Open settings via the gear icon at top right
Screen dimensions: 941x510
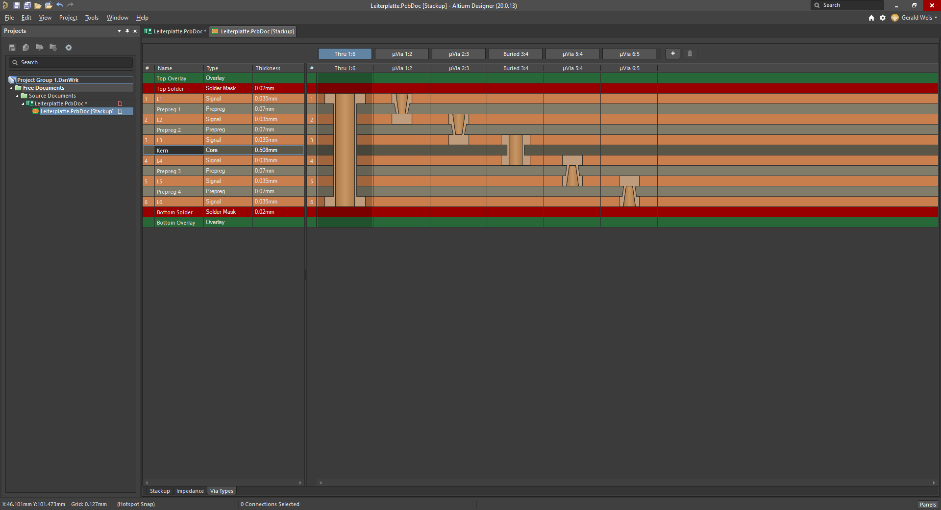click(x=882, y=18)
